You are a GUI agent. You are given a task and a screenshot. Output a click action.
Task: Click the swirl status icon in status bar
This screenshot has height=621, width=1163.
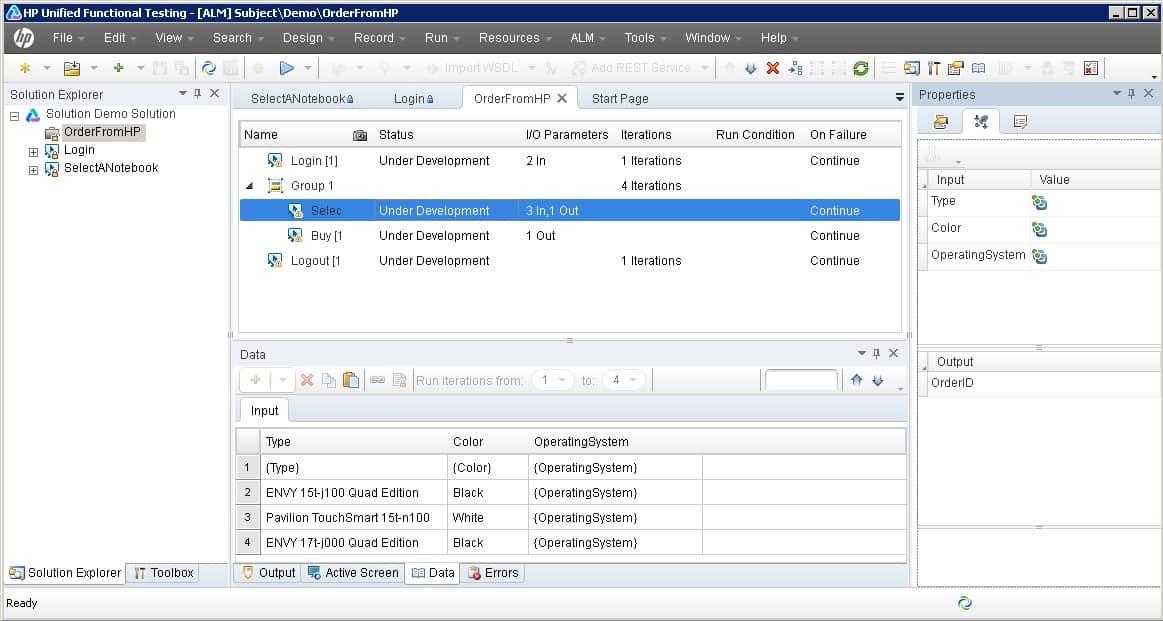(x=964, y=603)
